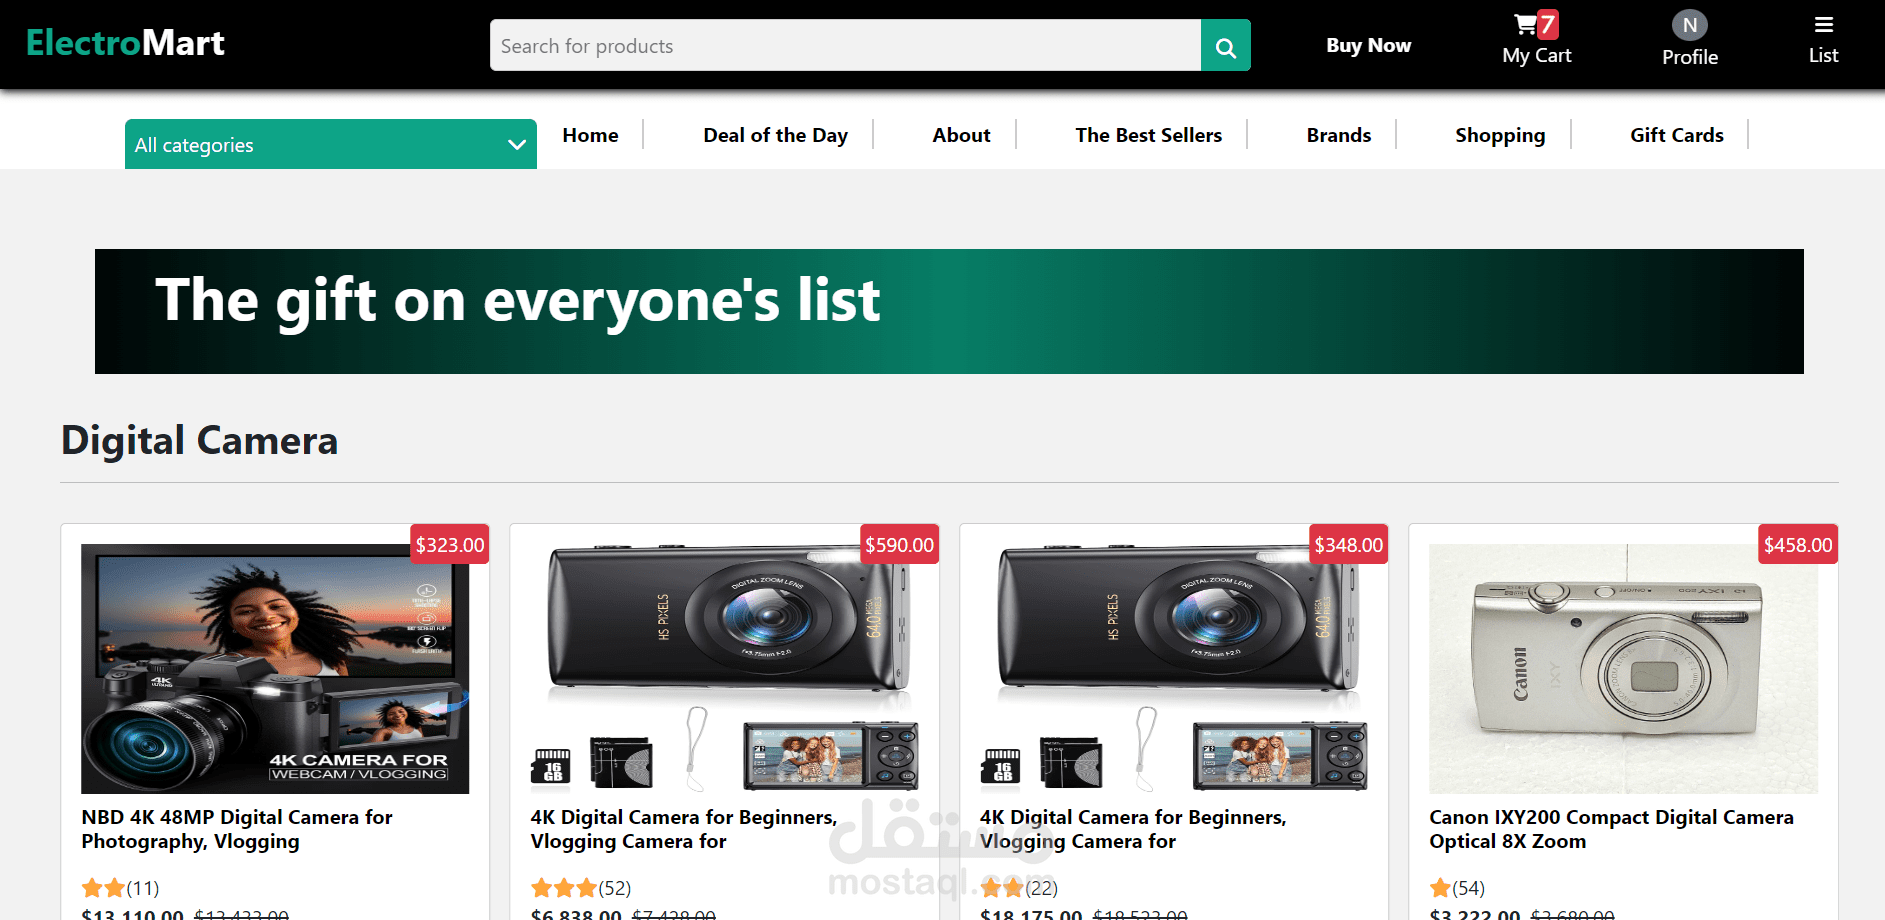Open the About page menu item
The image size is (1885, 920).
coord(961,135)
